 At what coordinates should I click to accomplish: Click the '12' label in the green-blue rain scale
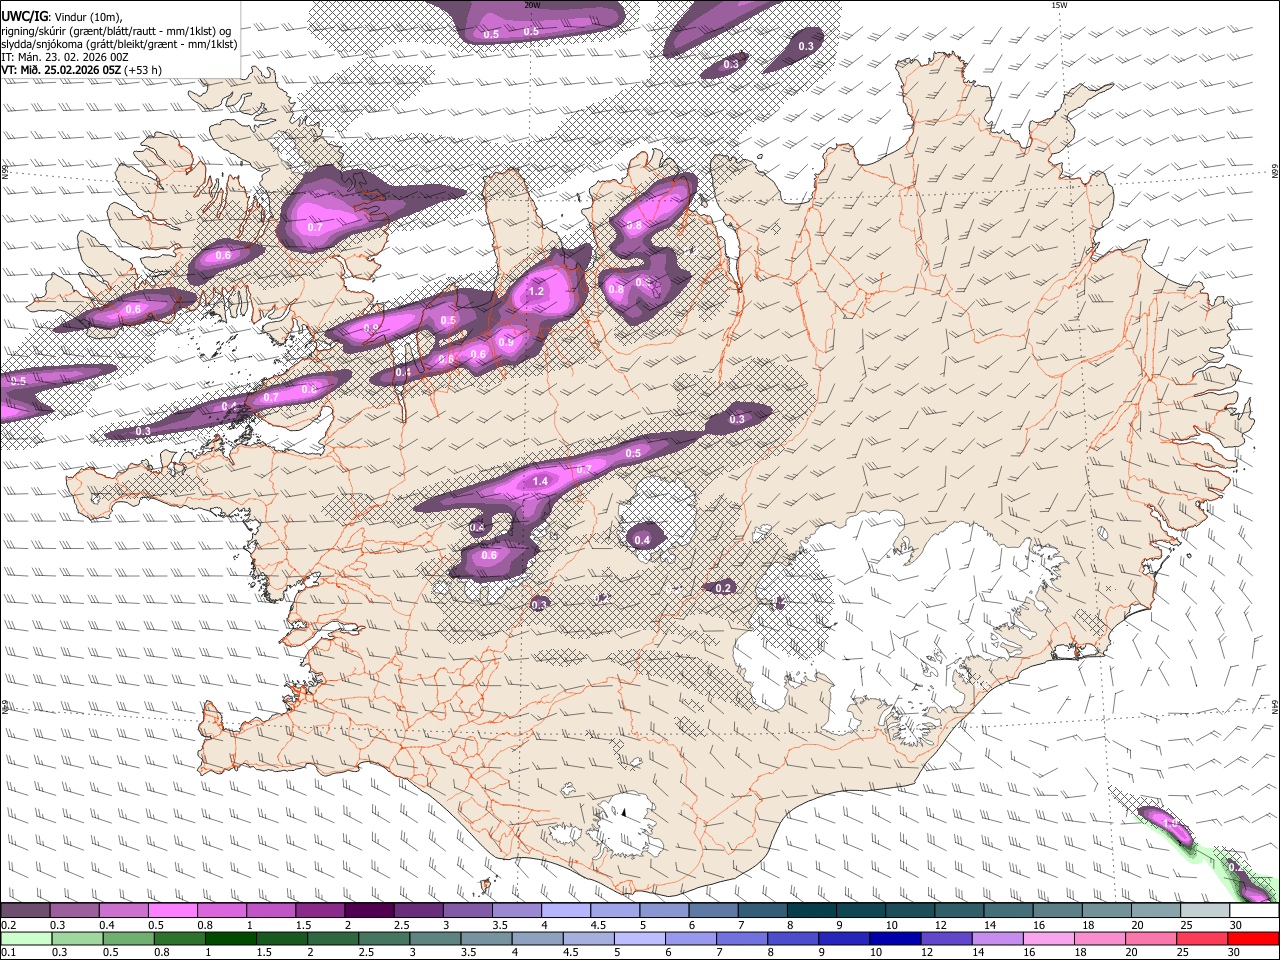tap(927, 953)
